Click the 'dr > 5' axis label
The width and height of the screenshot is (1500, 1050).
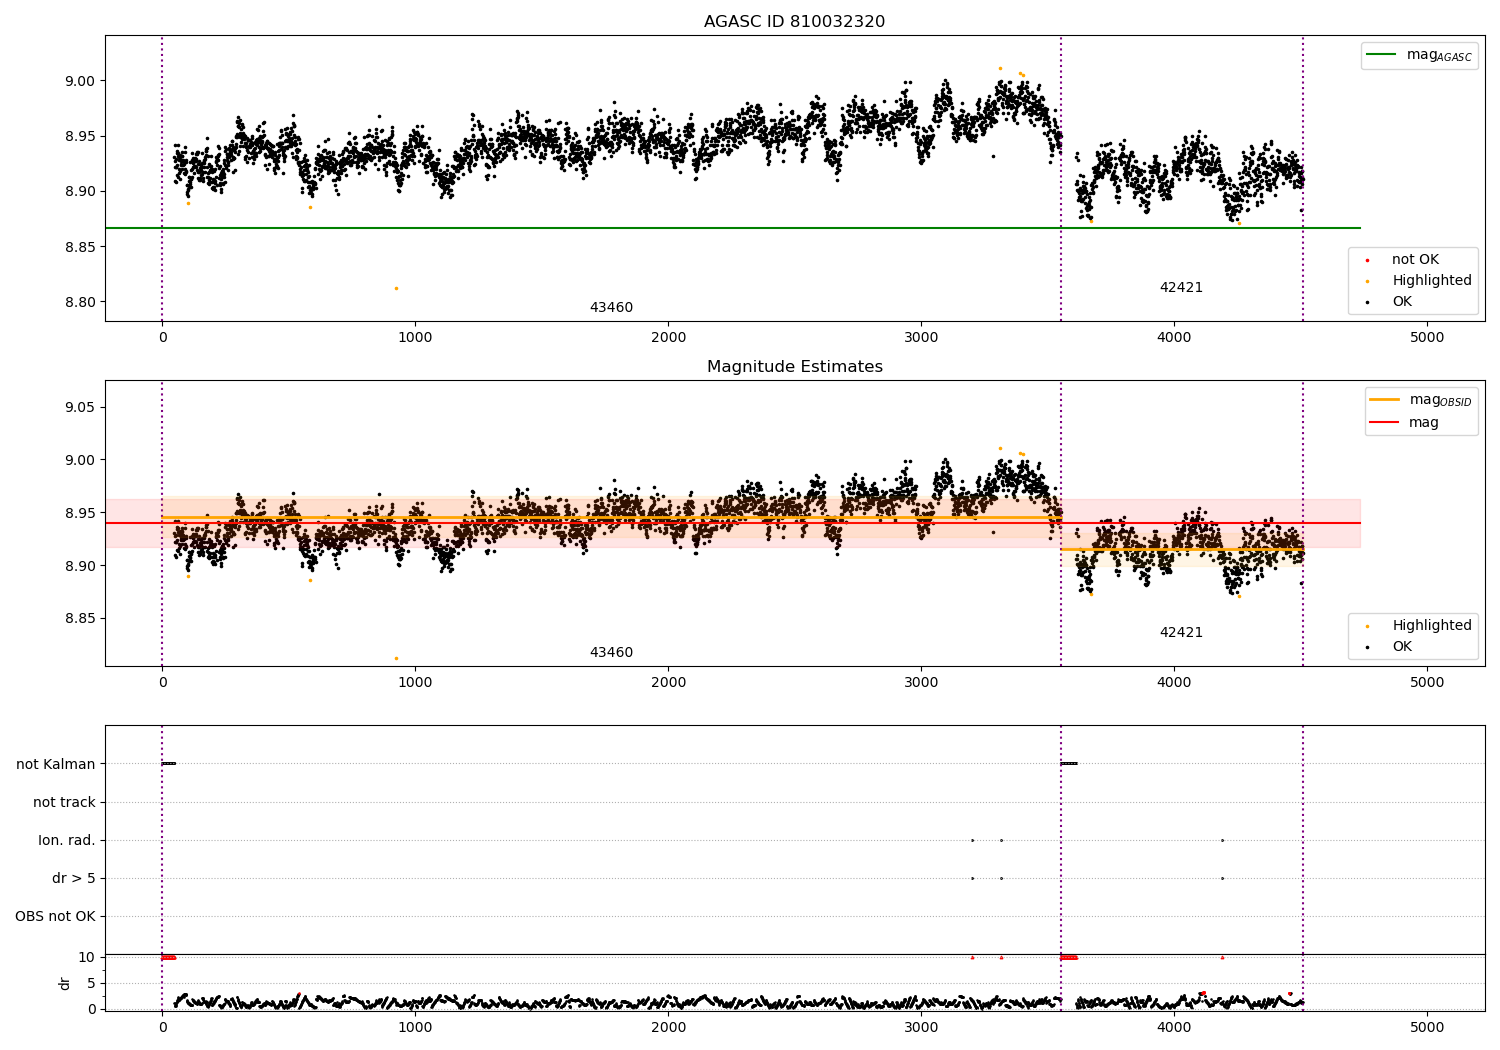point(74,878)
